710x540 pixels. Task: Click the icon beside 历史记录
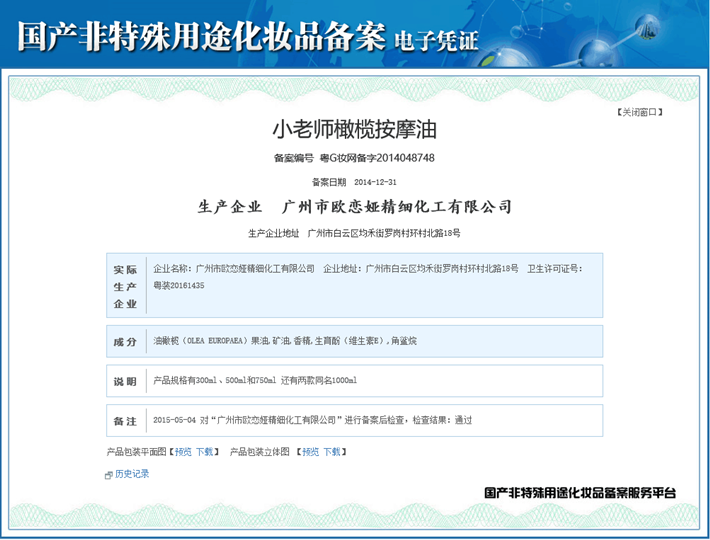109,475
